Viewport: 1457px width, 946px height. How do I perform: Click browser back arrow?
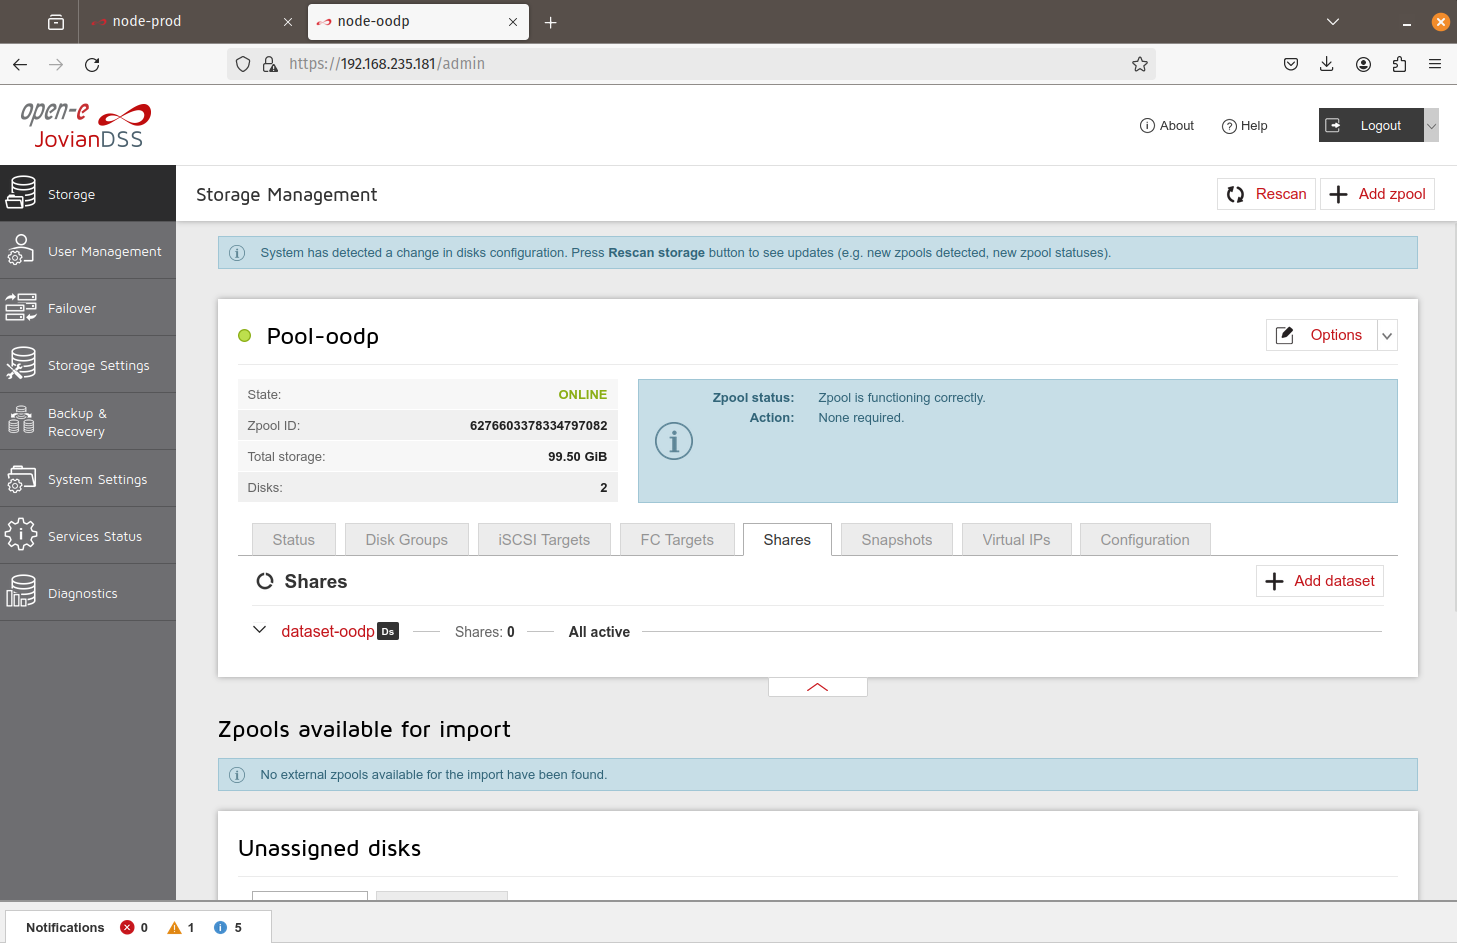[x=20, y=64]
